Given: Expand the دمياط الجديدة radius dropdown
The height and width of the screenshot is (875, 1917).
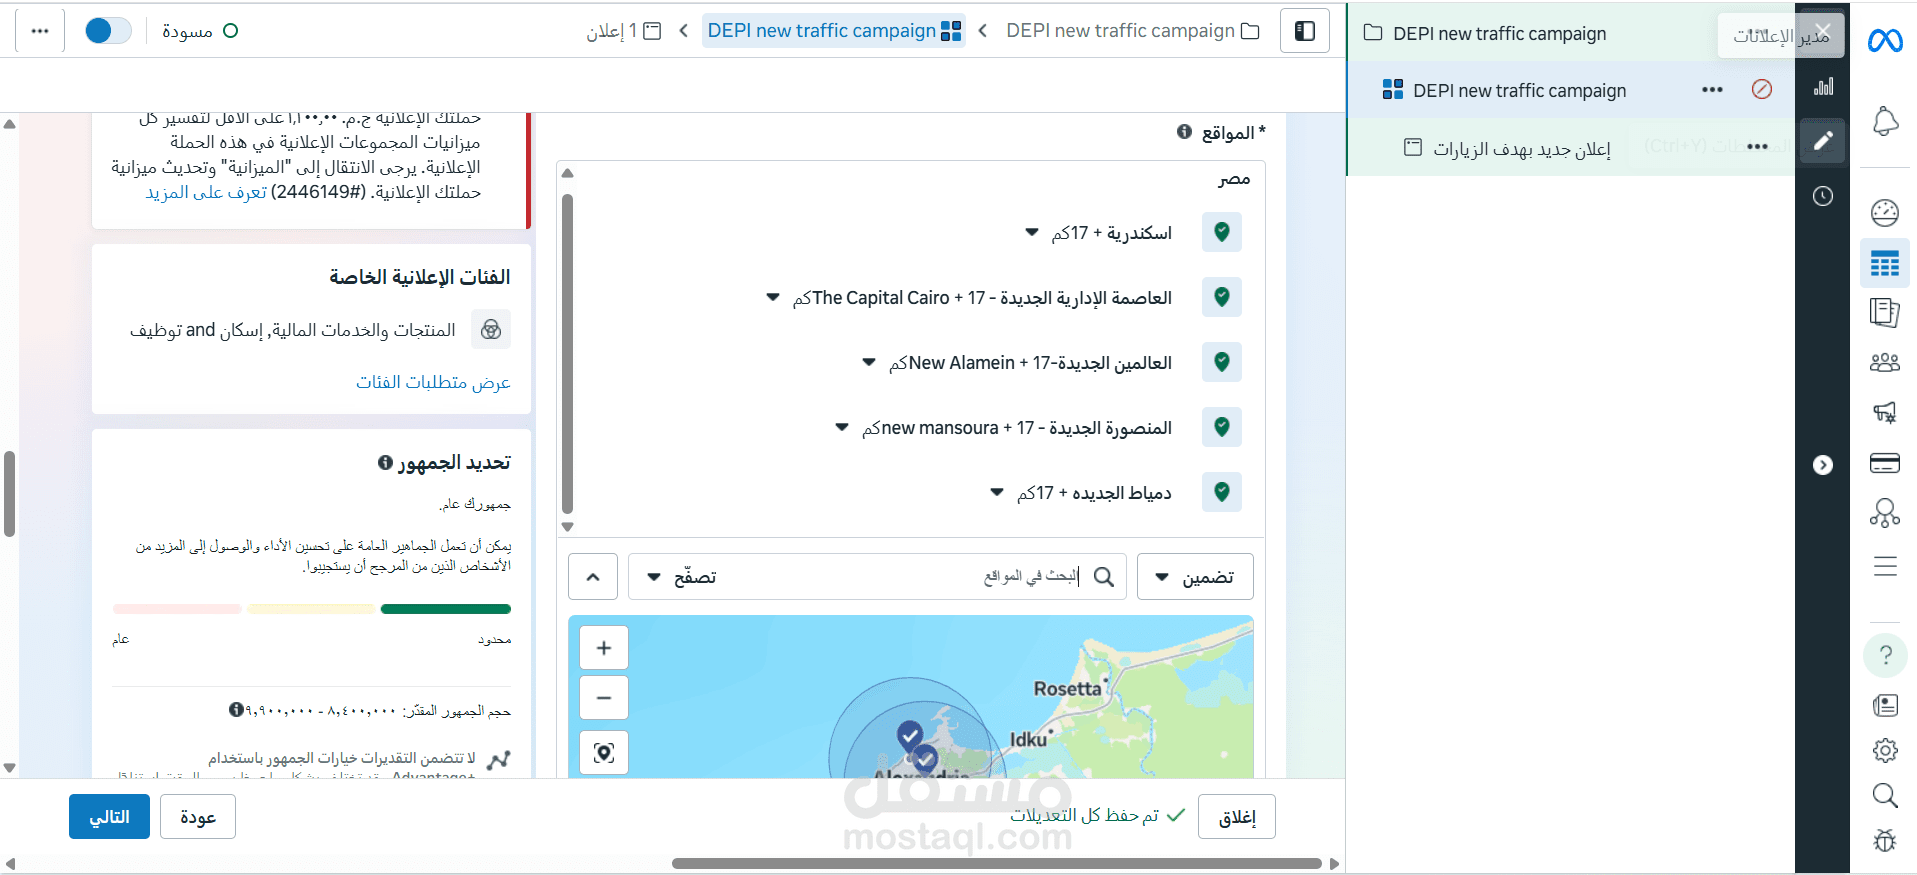Looking at the screenshot, I should click(997, 492).
